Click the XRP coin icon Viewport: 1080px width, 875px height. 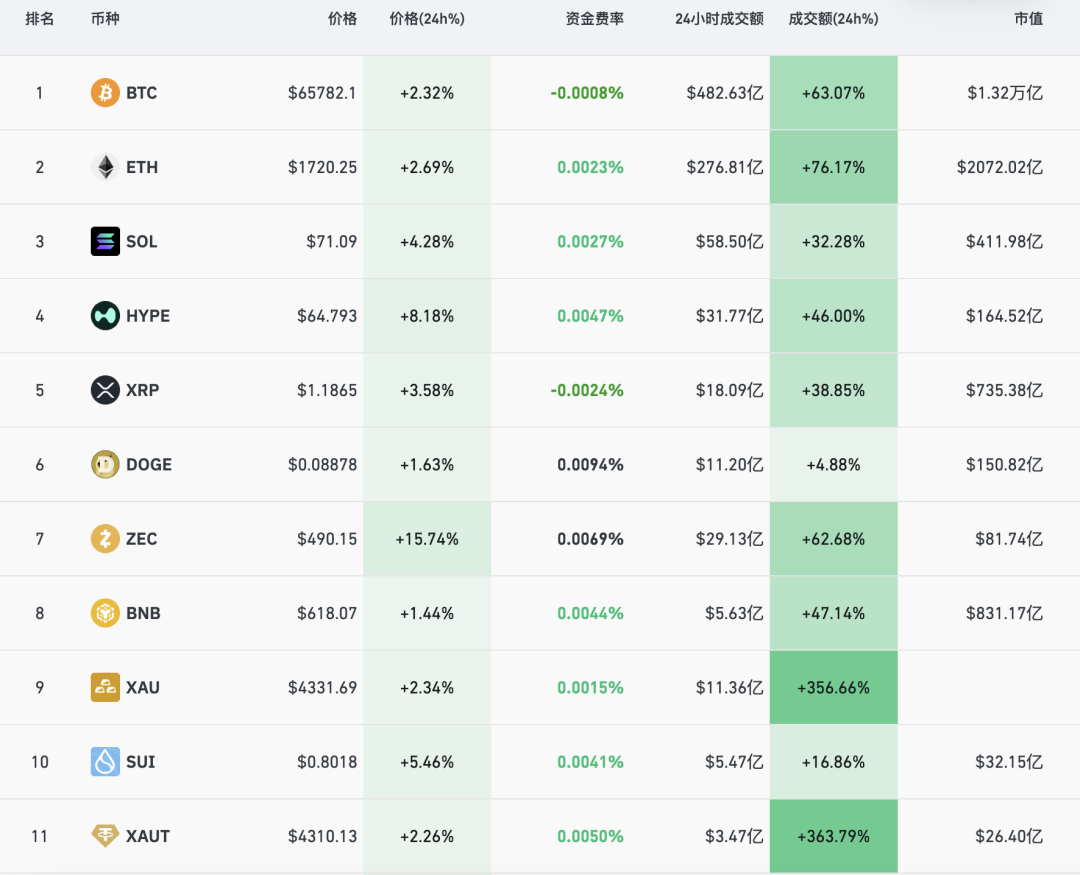105,390
